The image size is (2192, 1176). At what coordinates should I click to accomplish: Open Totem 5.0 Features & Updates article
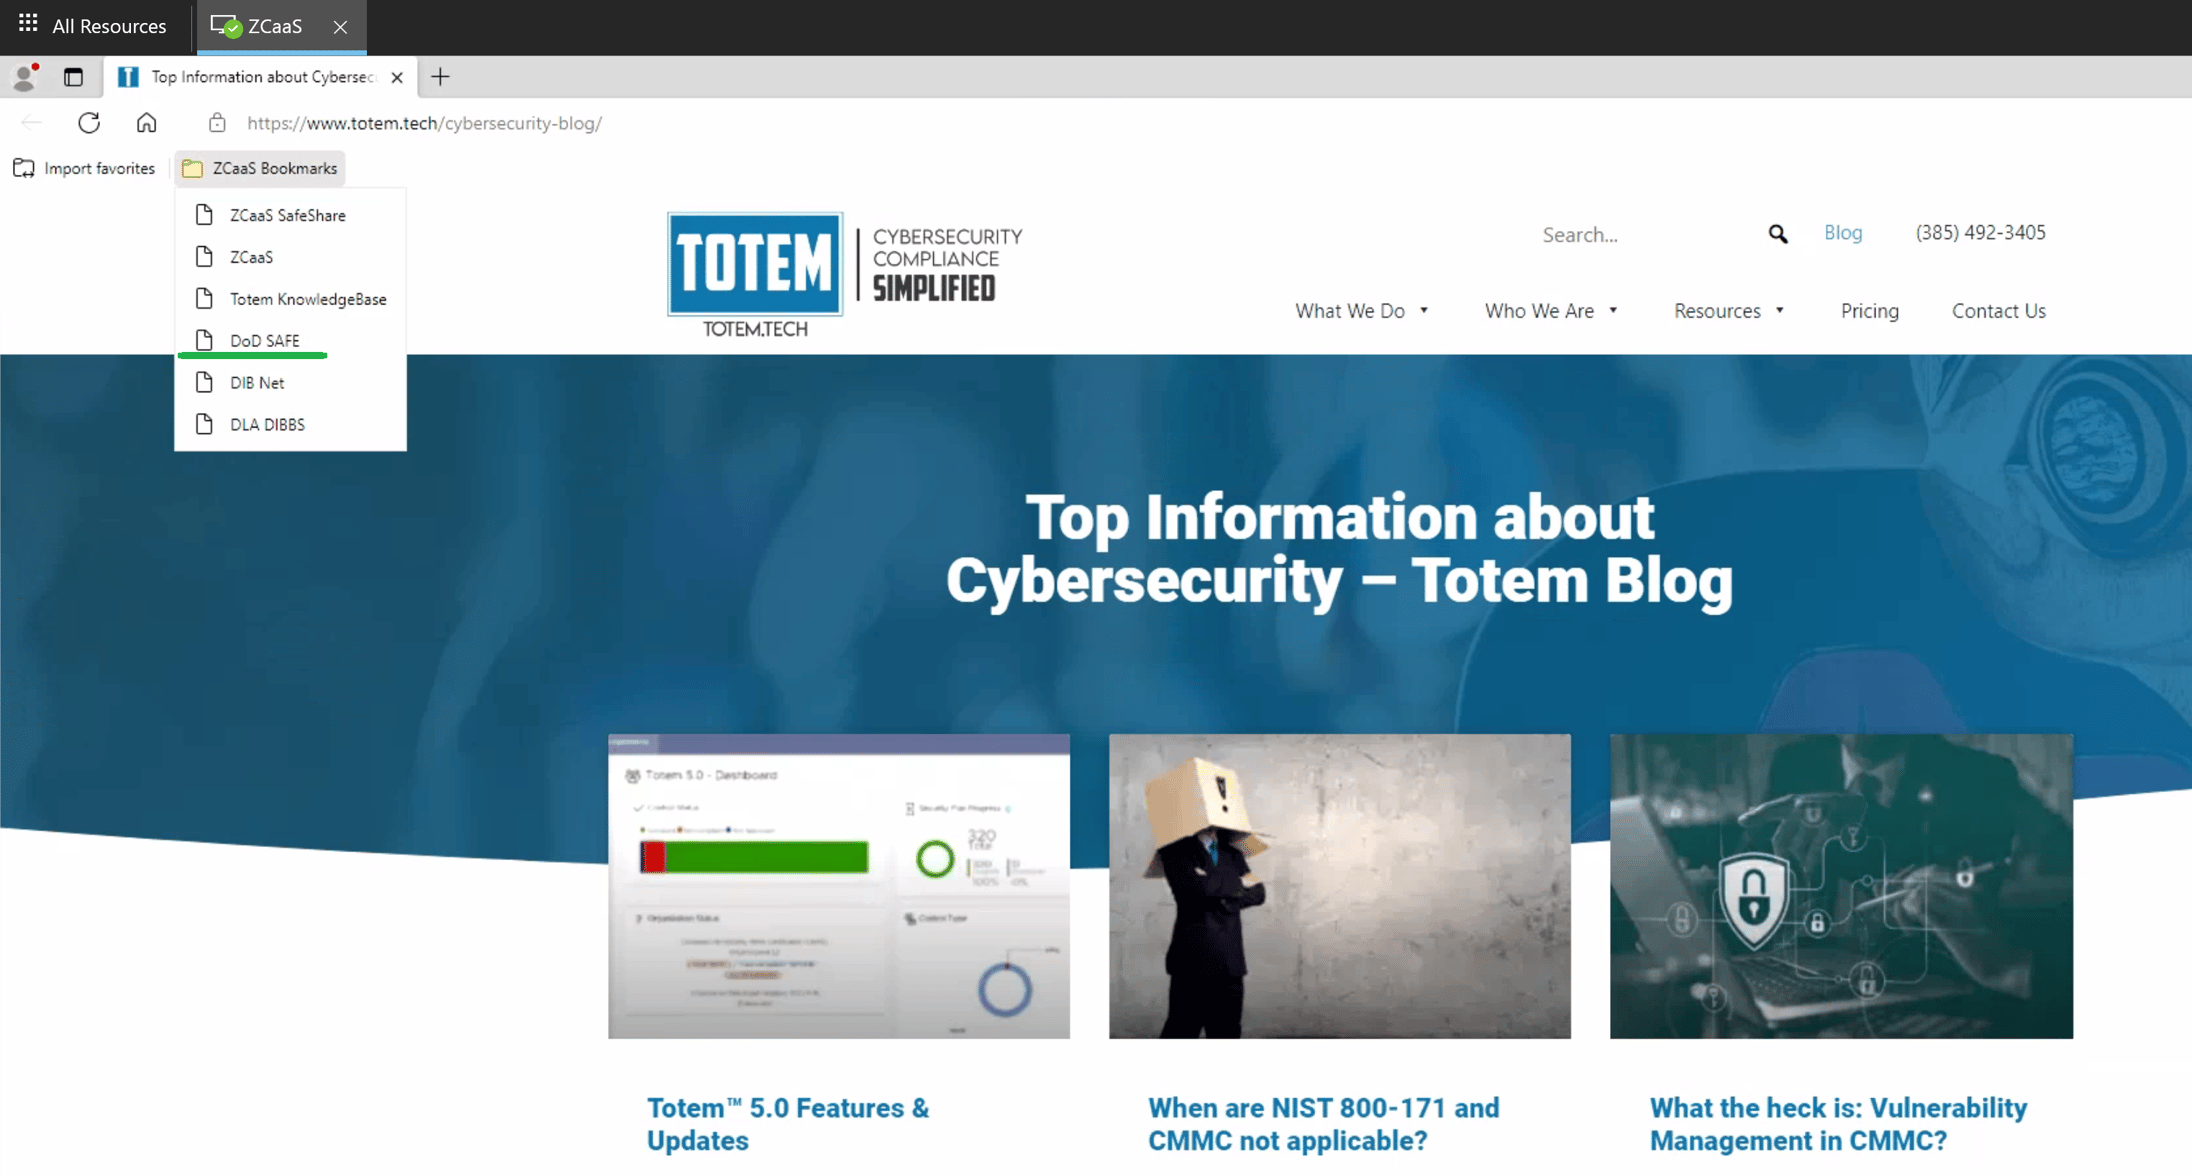coord(787,1124)
